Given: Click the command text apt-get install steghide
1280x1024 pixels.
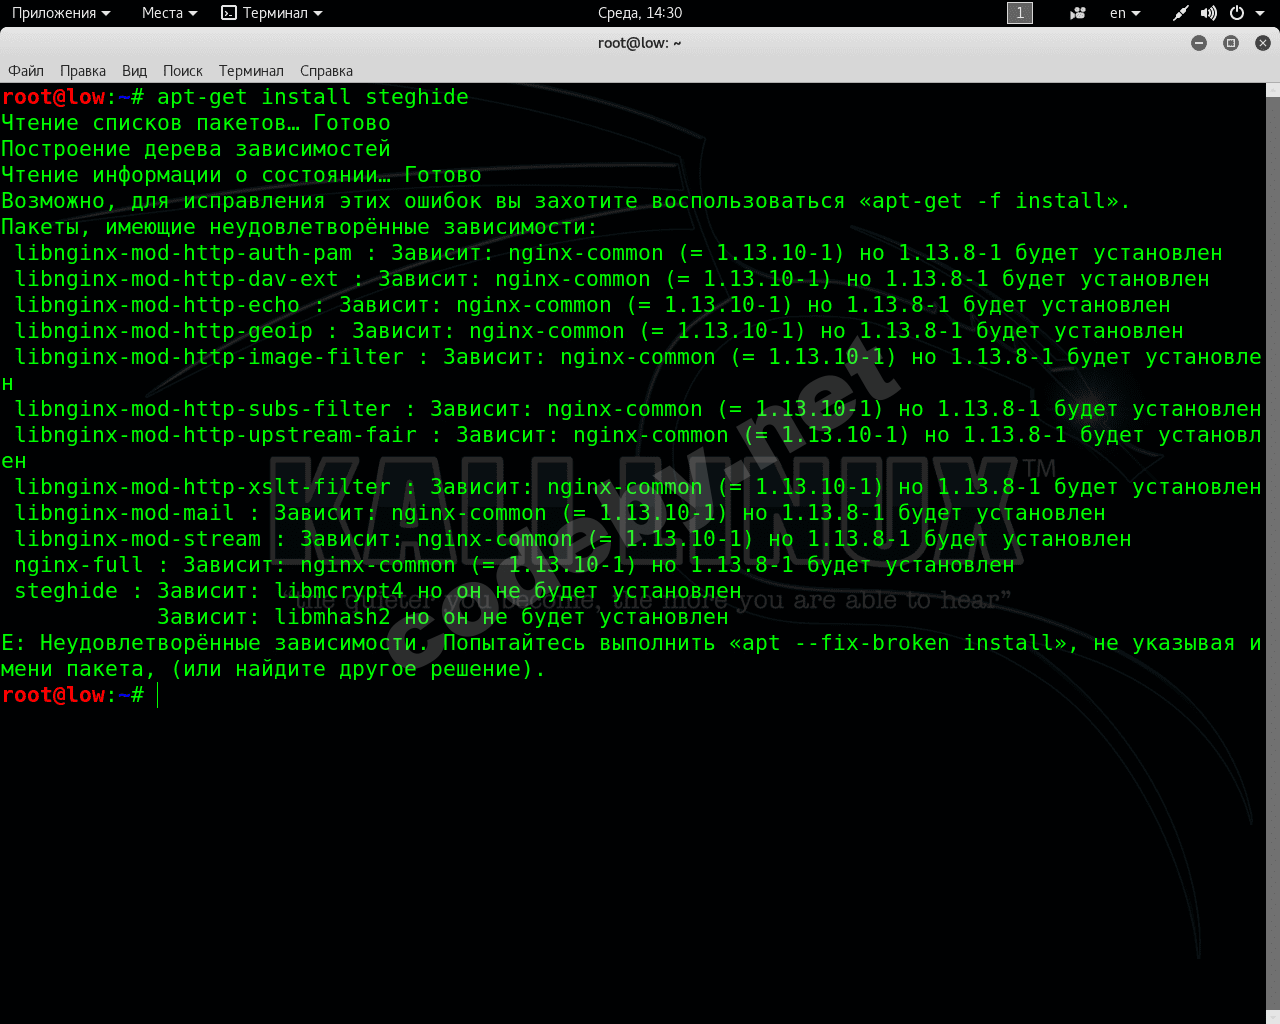Looking at the screenshot, I should point(313,97).
